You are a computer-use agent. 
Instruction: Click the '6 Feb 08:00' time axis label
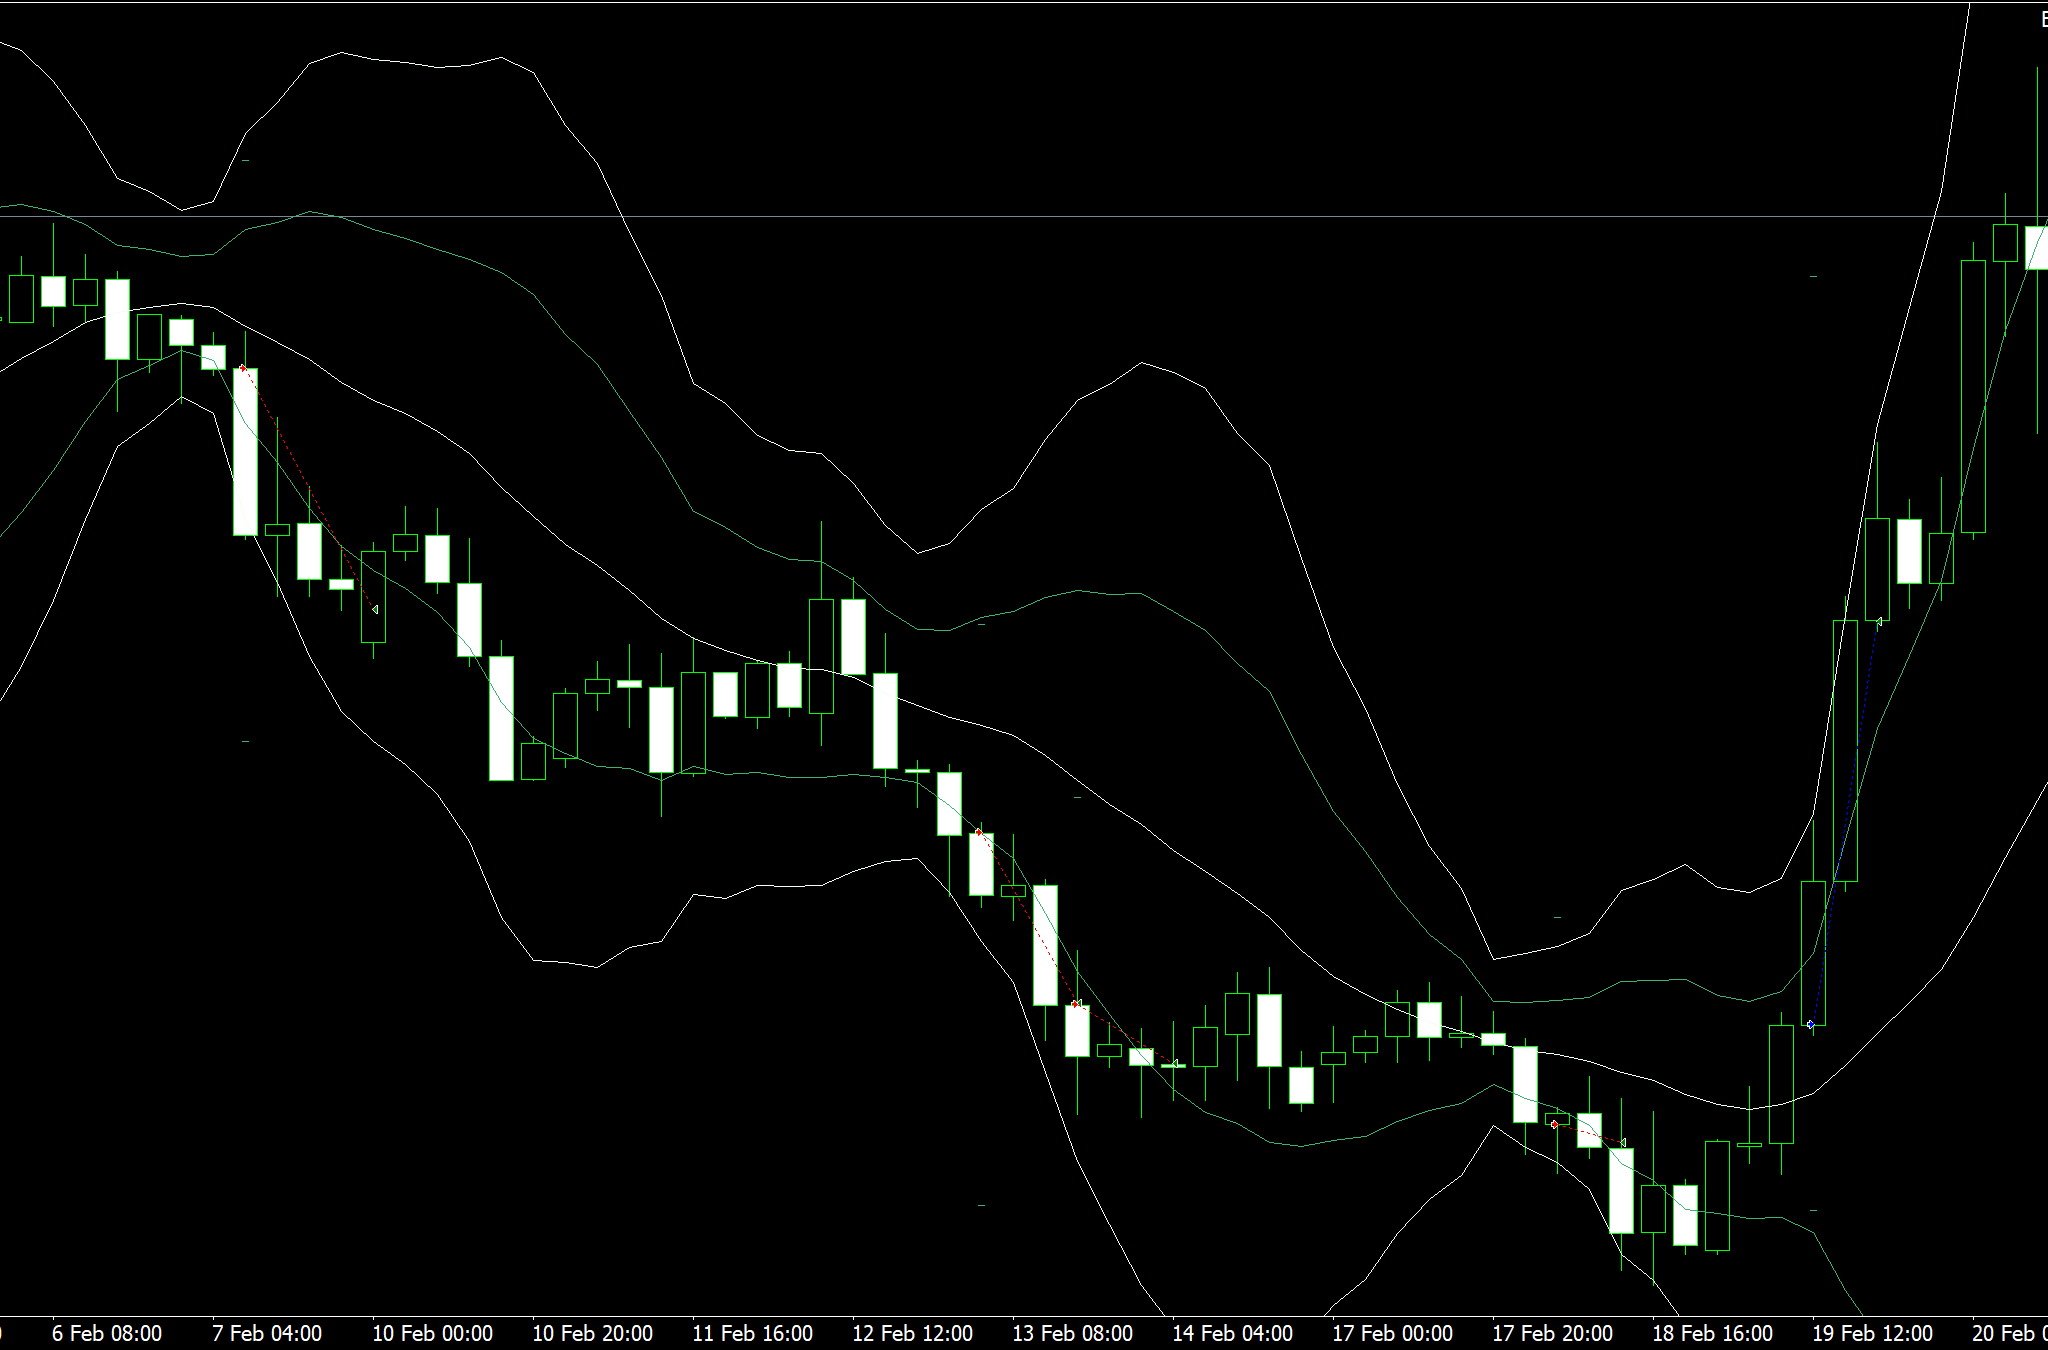[107, 1333]
